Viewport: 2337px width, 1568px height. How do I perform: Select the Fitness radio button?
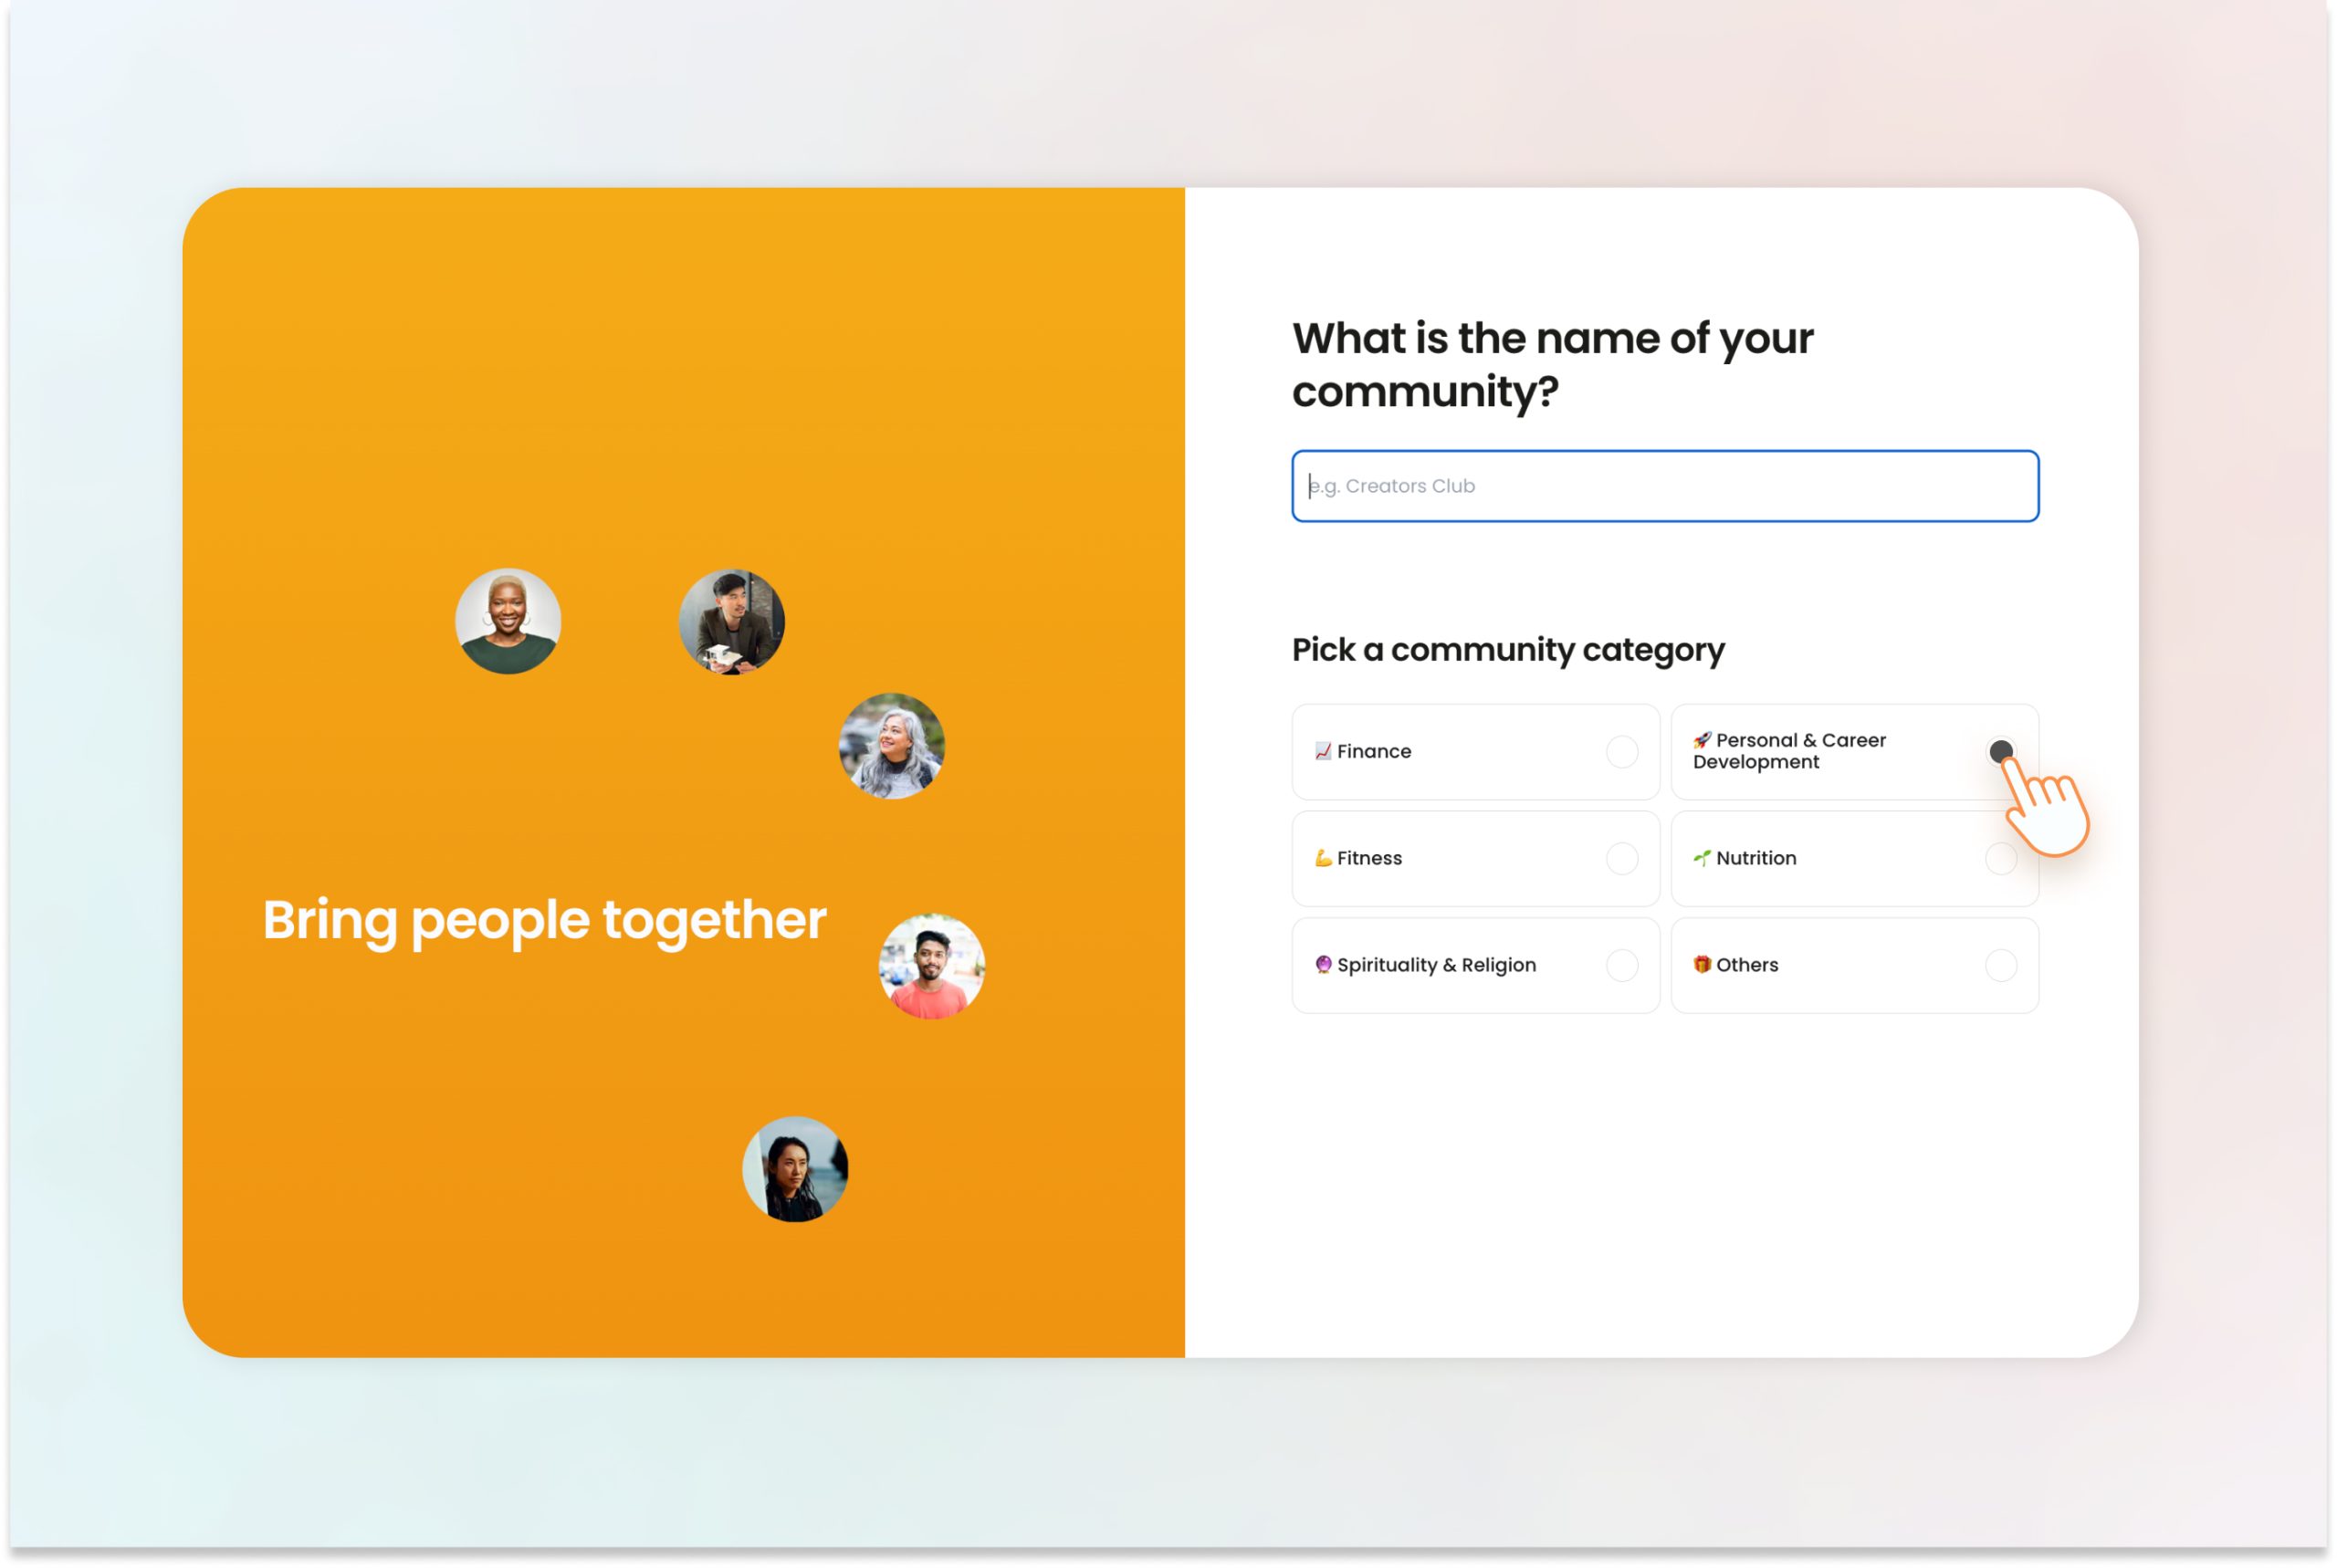pos(1621,859)
